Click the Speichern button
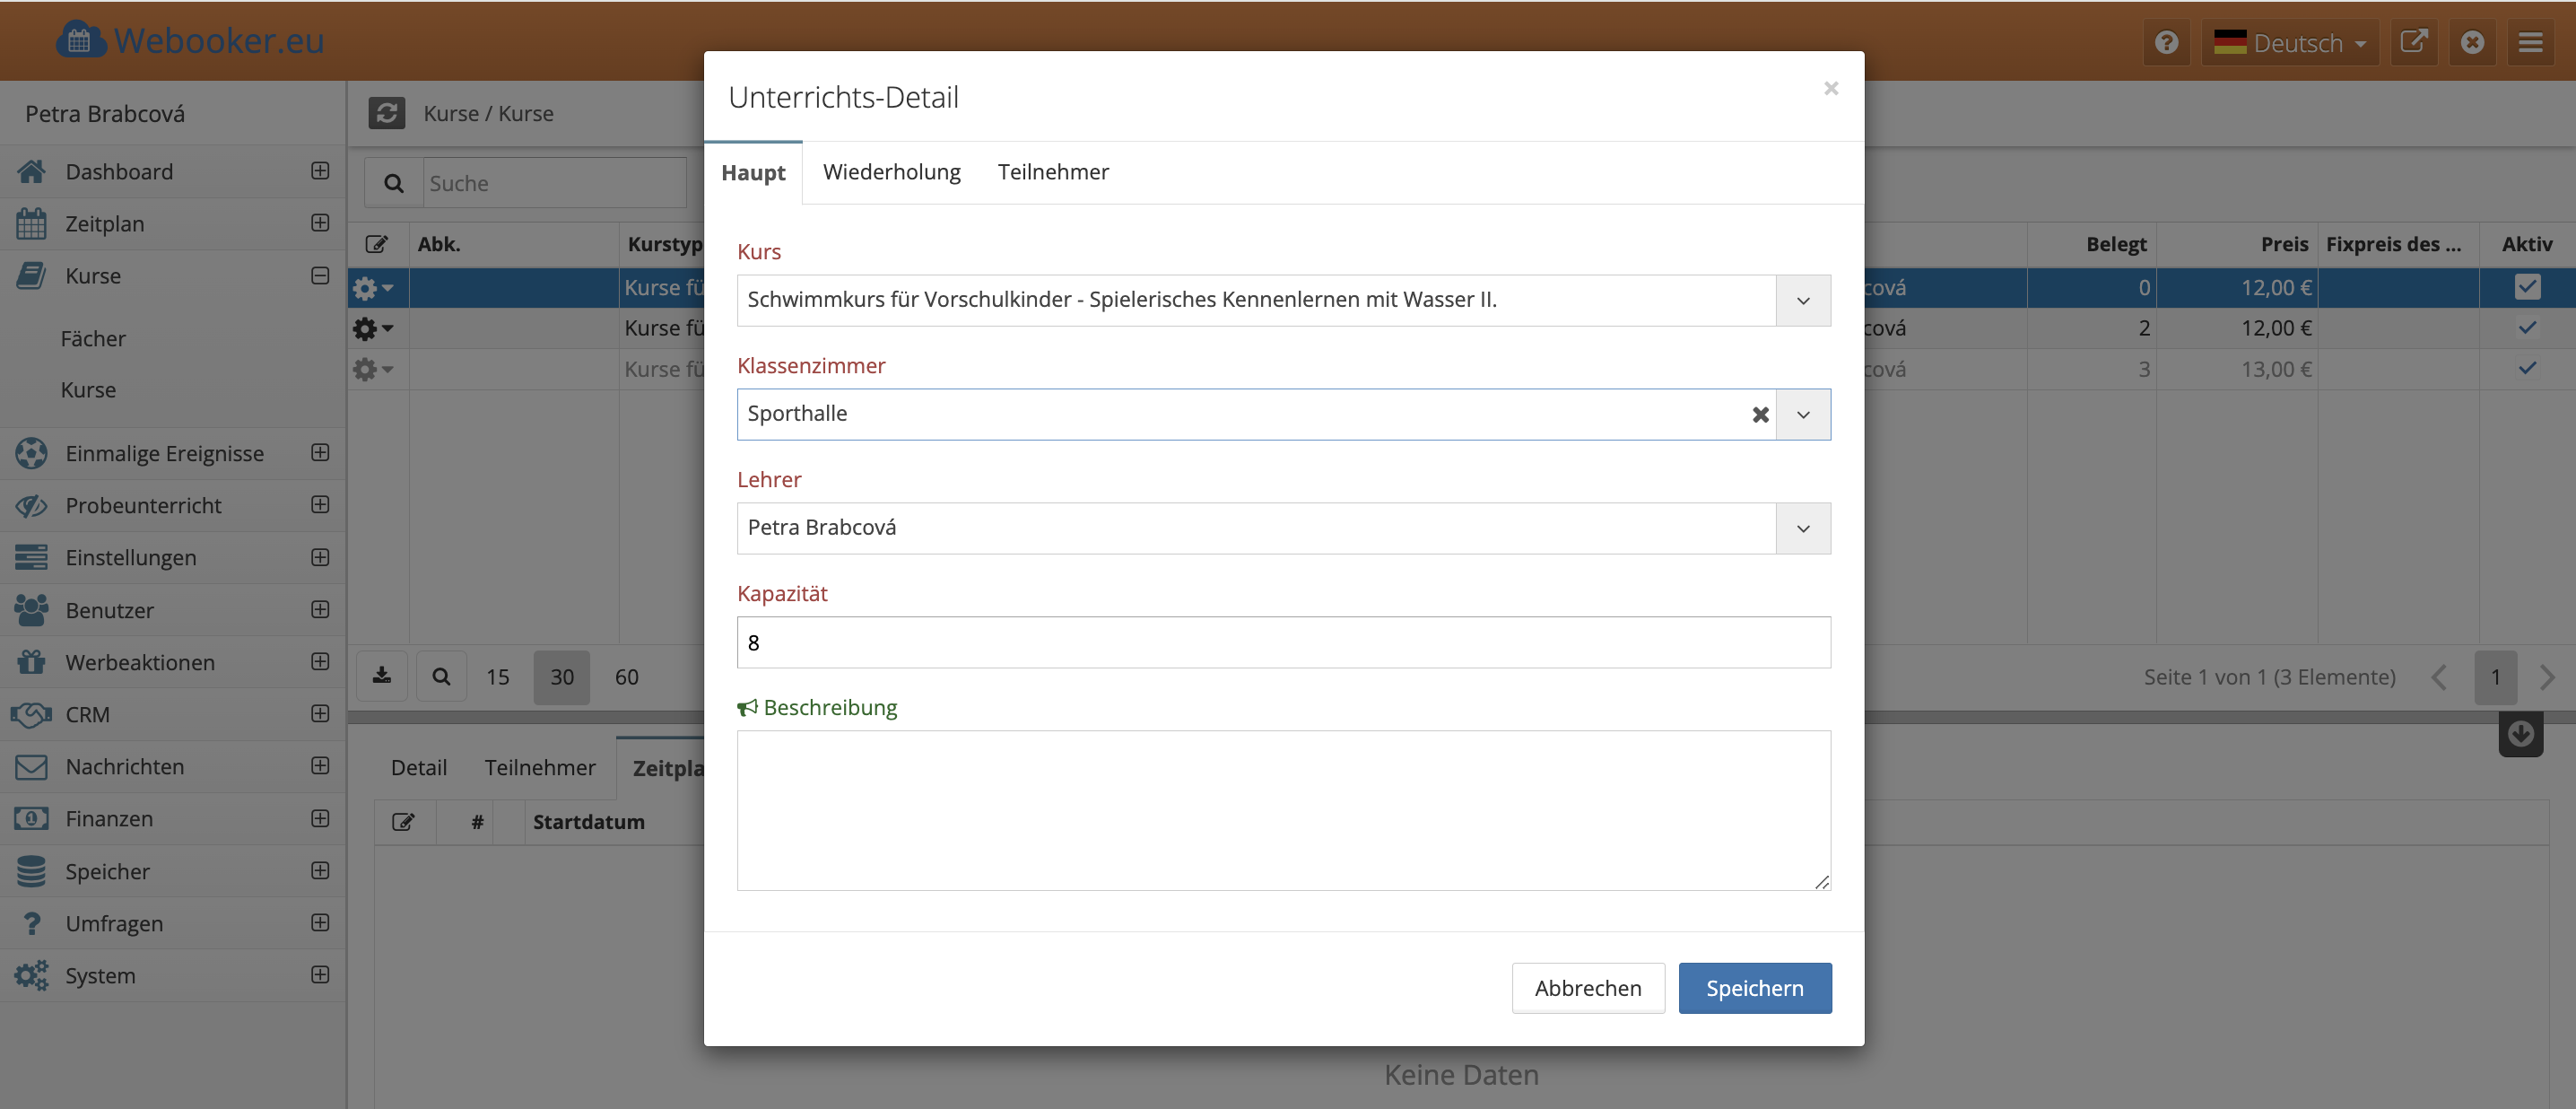Screen dimensions: 2576x1109 coord(1754,988)
